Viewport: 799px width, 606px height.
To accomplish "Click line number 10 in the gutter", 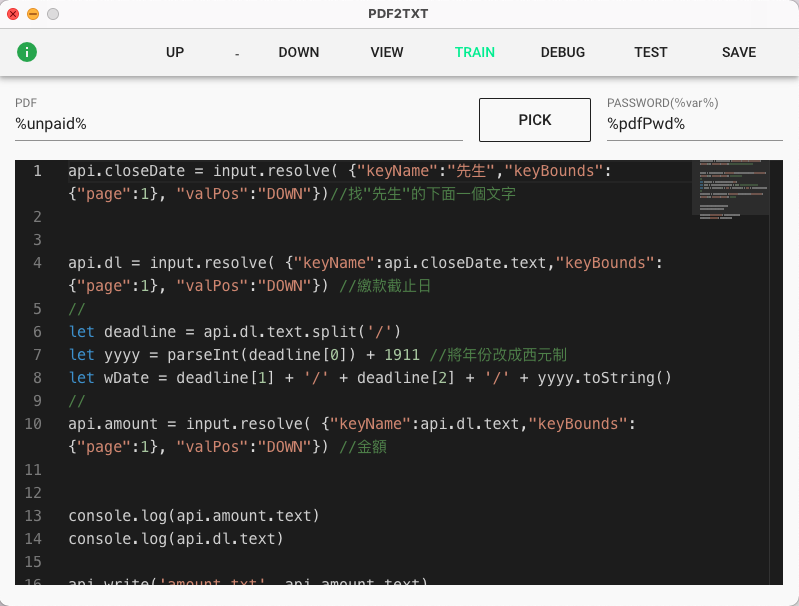I will pos(37,424).
